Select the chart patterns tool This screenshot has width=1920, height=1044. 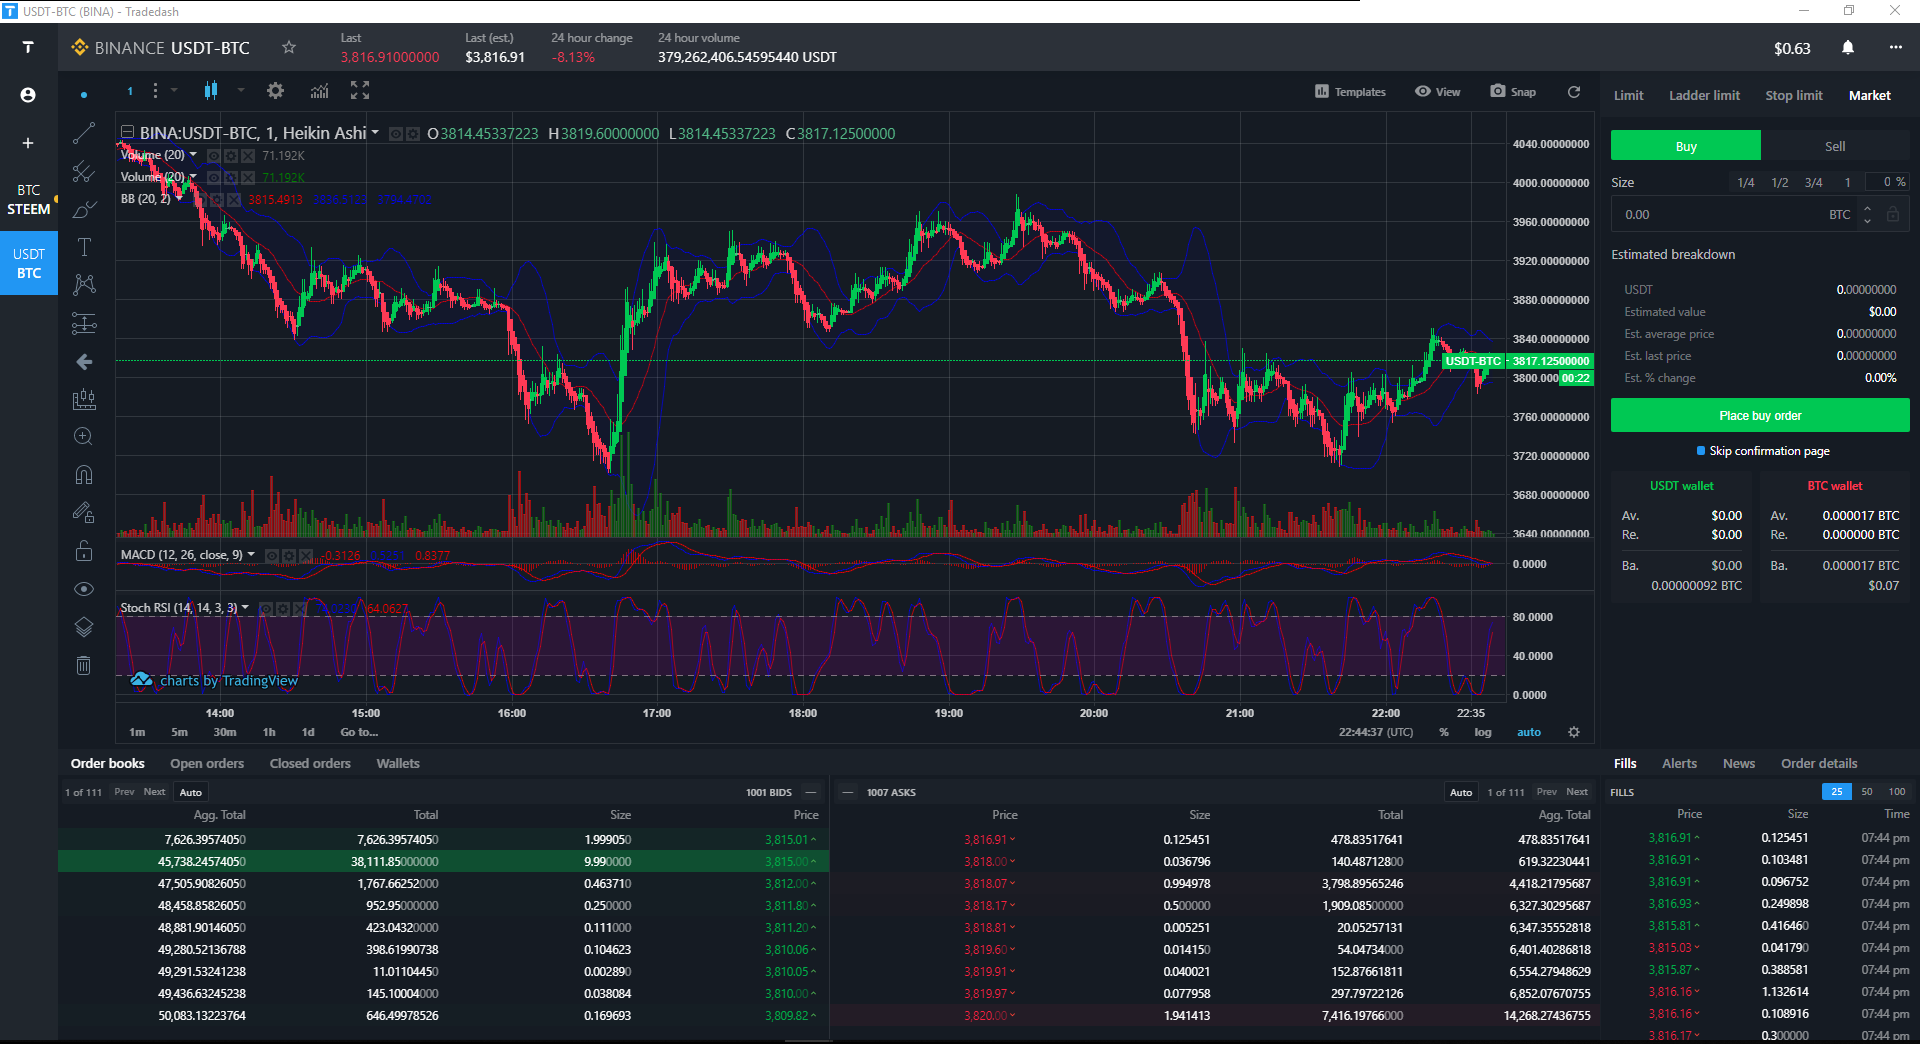[84, 285]
